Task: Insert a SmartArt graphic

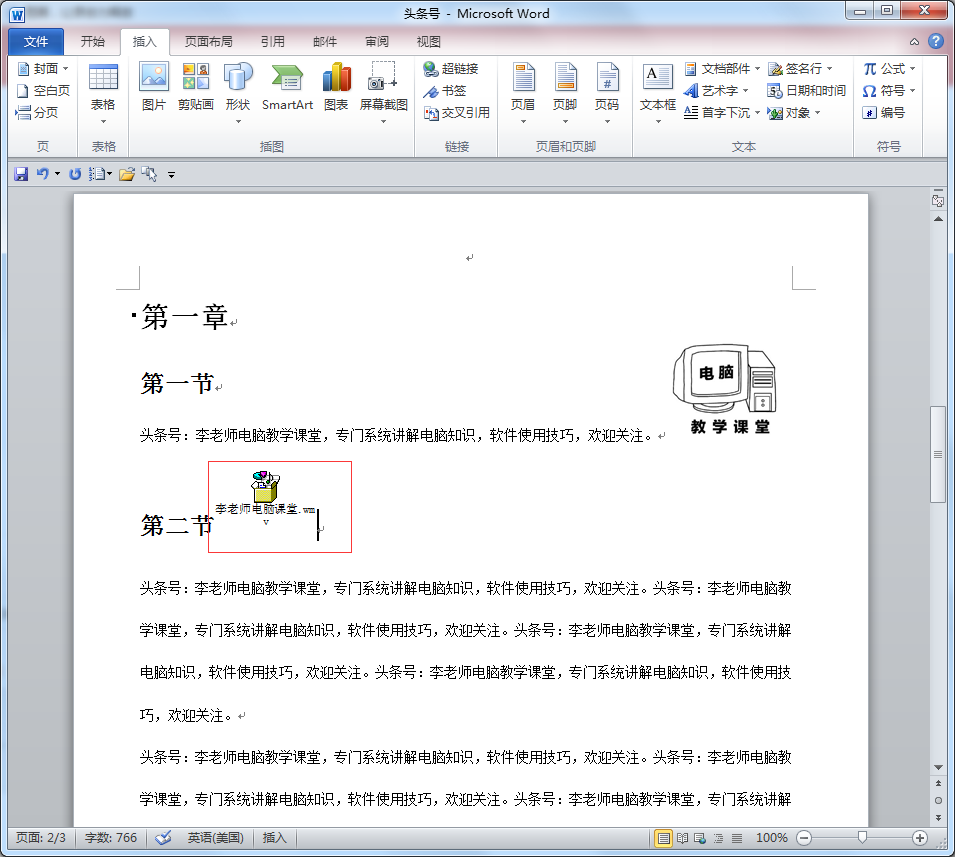Action: 287,87
